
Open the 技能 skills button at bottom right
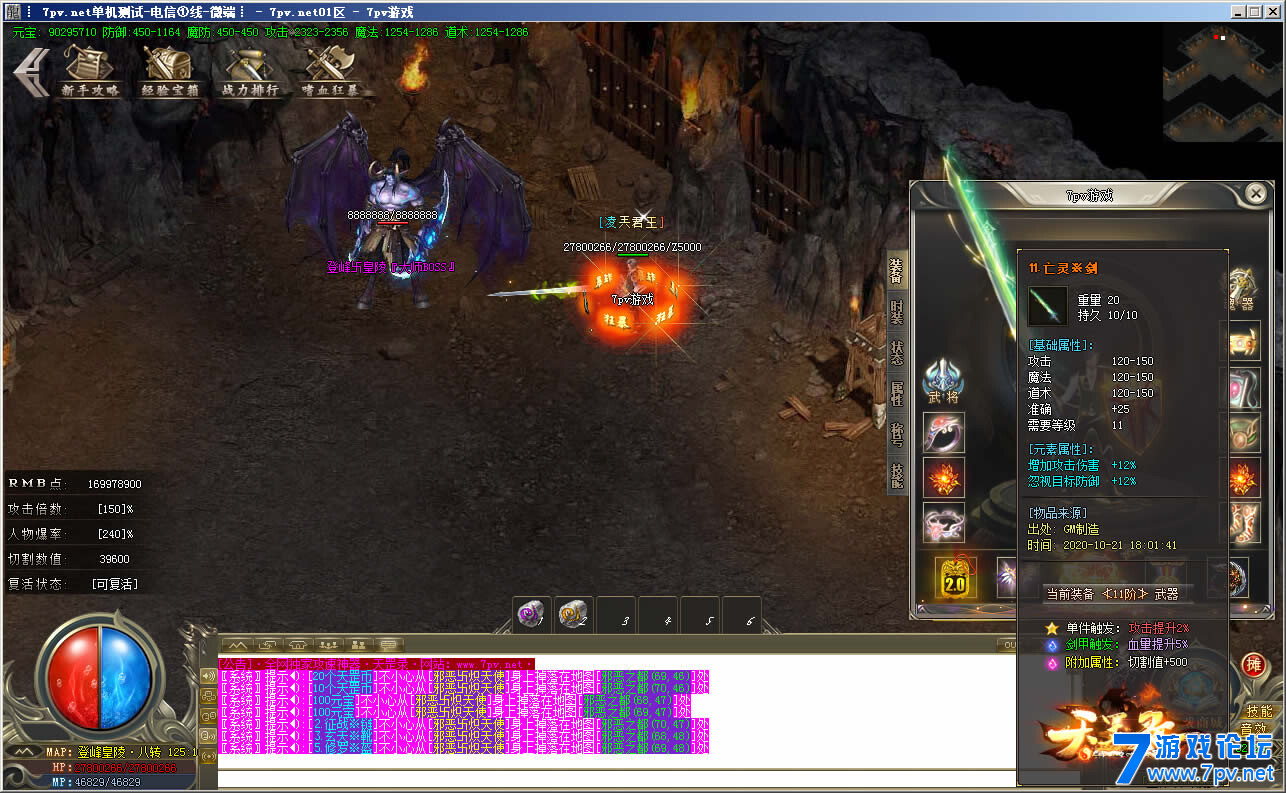pyautogui.click(x=1259, y=711)
